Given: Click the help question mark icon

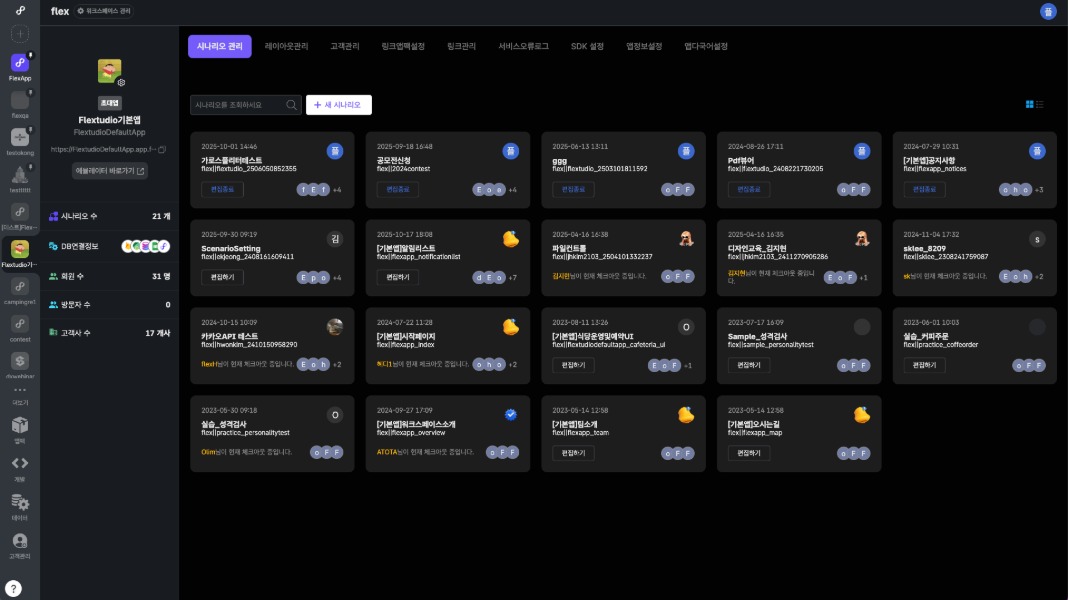Looking at the screenshot, I should click(14, 589).
